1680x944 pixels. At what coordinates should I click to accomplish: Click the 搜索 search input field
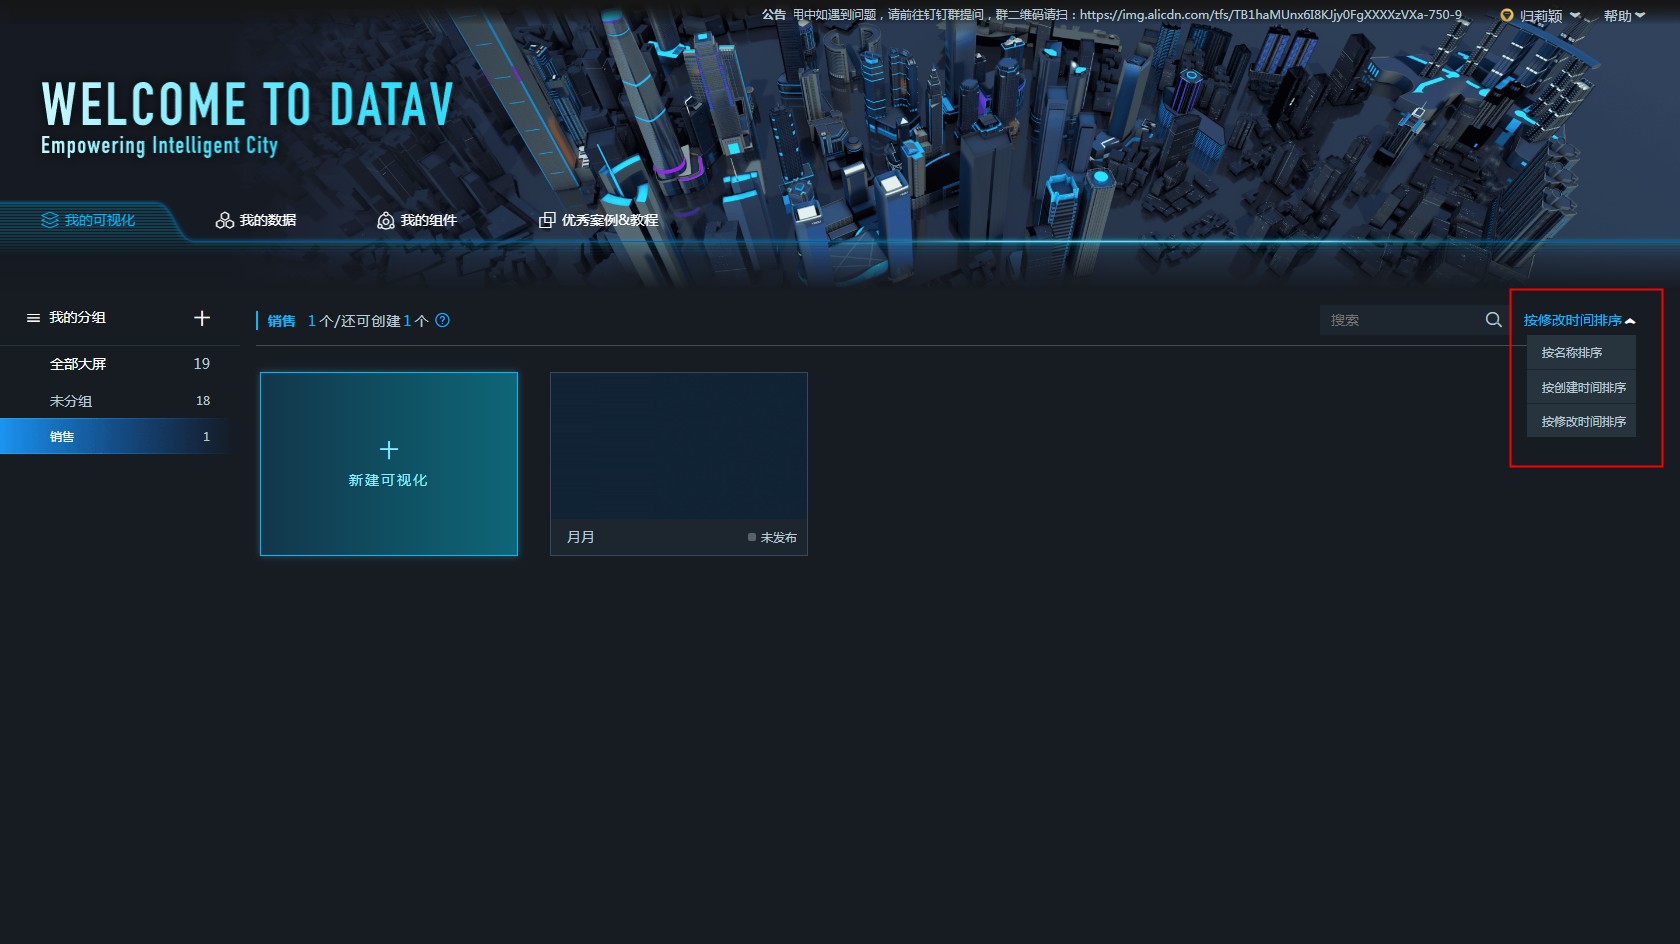pyautogui.click(x=1403, y=320)
